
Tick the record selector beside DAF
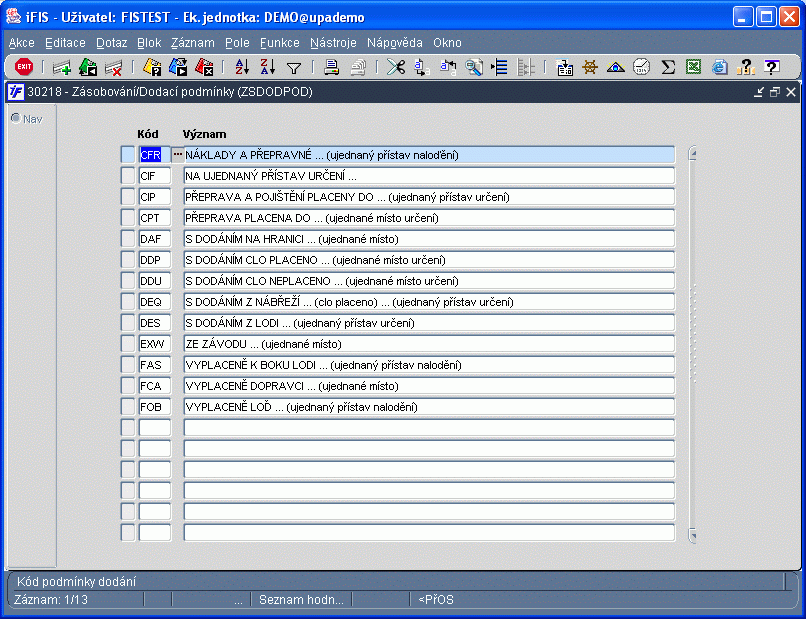(127, 239)
